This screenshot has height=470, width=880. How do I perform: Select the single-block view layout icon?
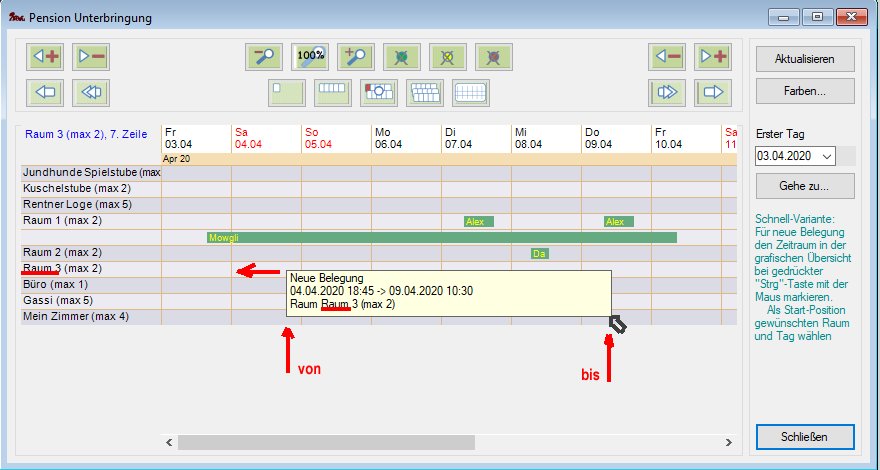click(288, 93)
